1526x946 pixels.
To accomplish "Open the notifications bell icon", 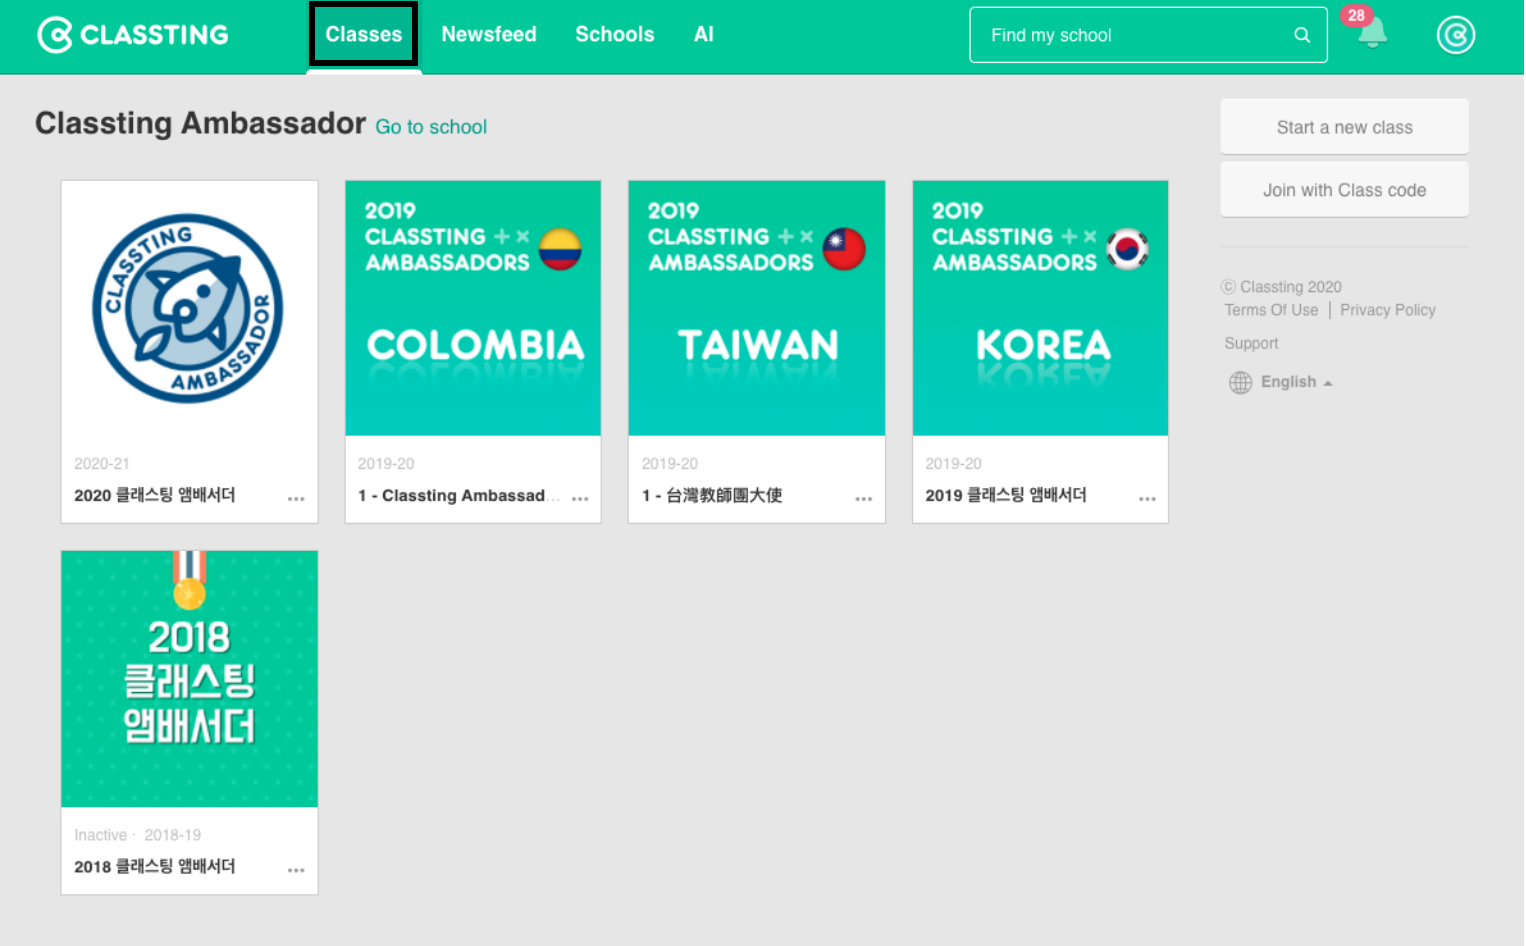I will pyautogui.click(x=1372, y=33).
